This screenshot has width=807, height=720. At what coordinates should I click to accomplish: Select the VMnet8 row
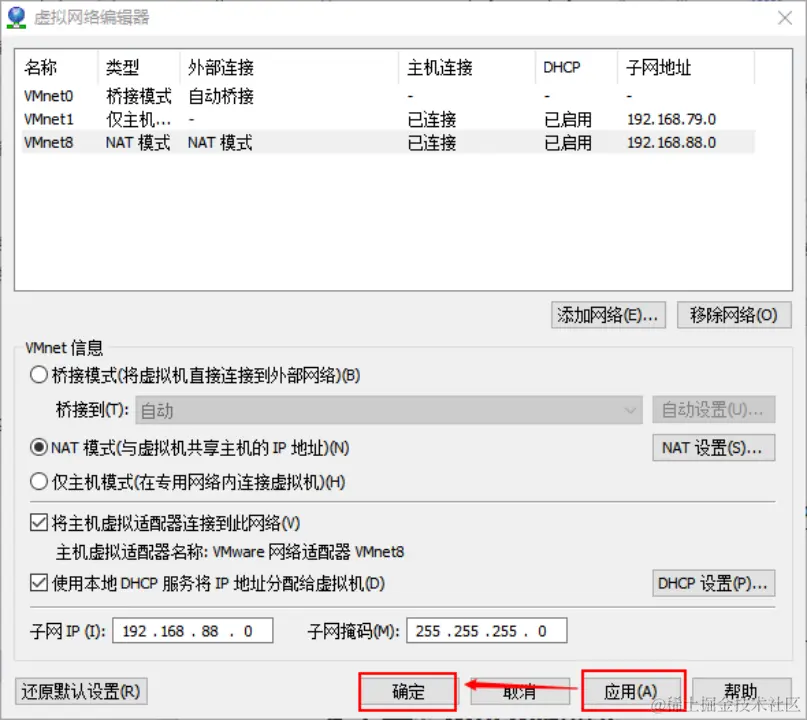(389, 143)
